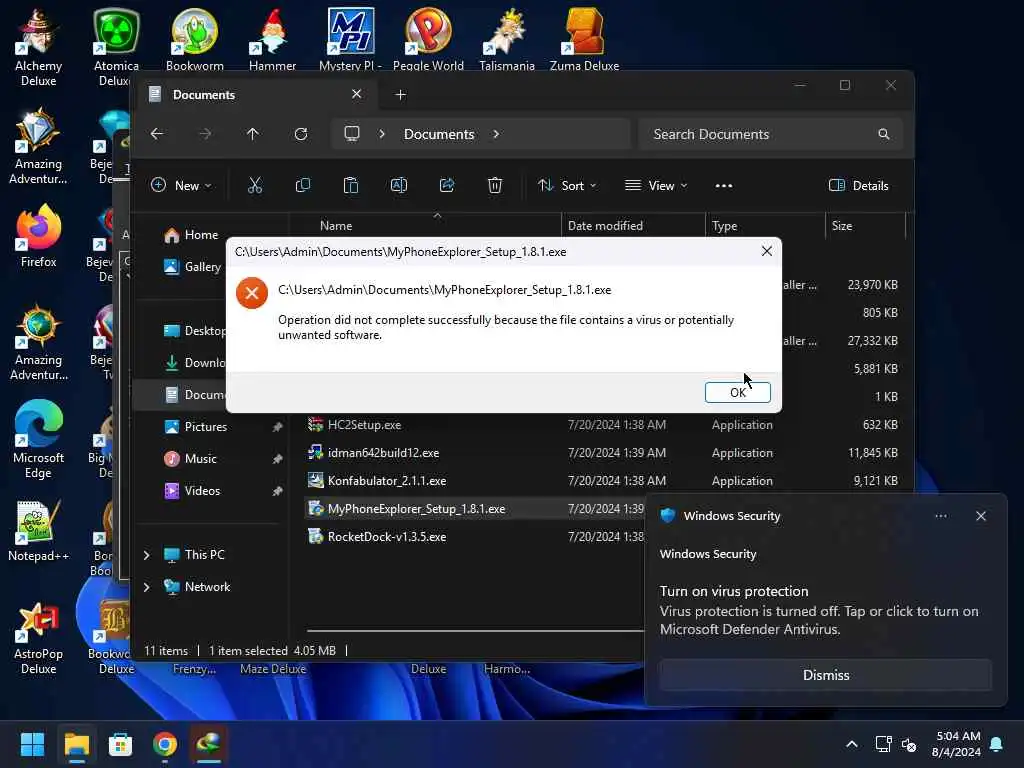Image resolution: width=1024 pixels, height=768 pixels.
Task: Open the Windows Start menu
Action: pos(32,744)
